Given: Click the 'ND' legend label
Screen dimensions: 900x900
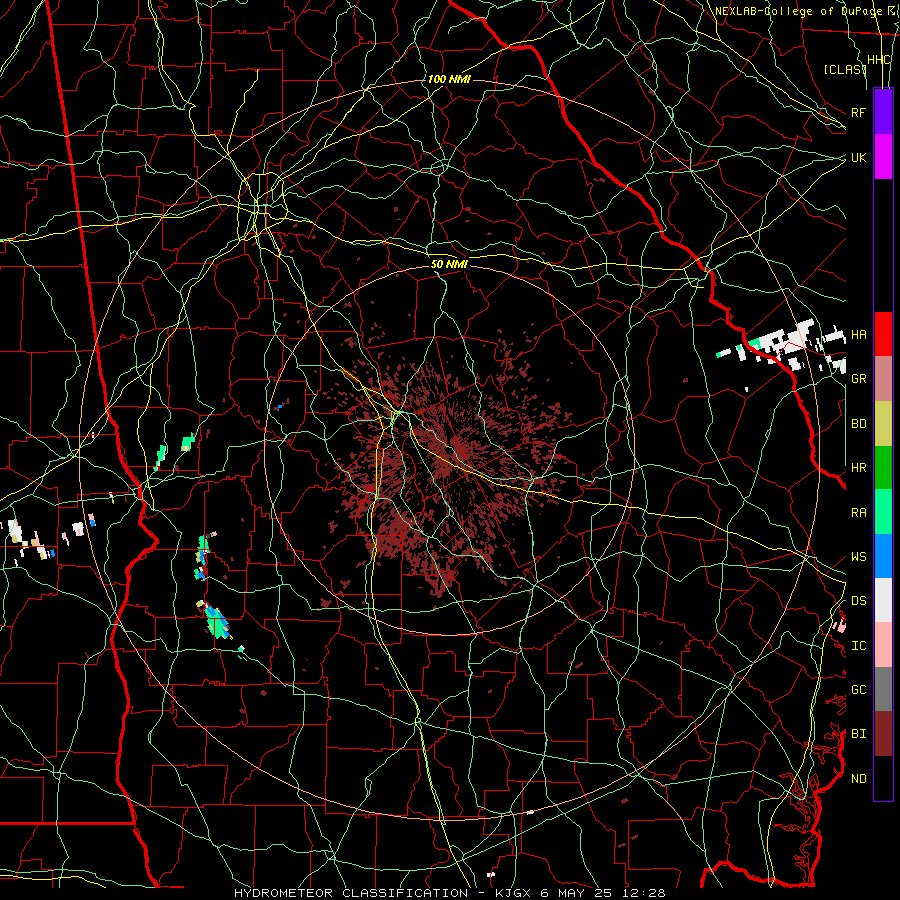Looking at the screenshot, I should click(x=858, y=778).
